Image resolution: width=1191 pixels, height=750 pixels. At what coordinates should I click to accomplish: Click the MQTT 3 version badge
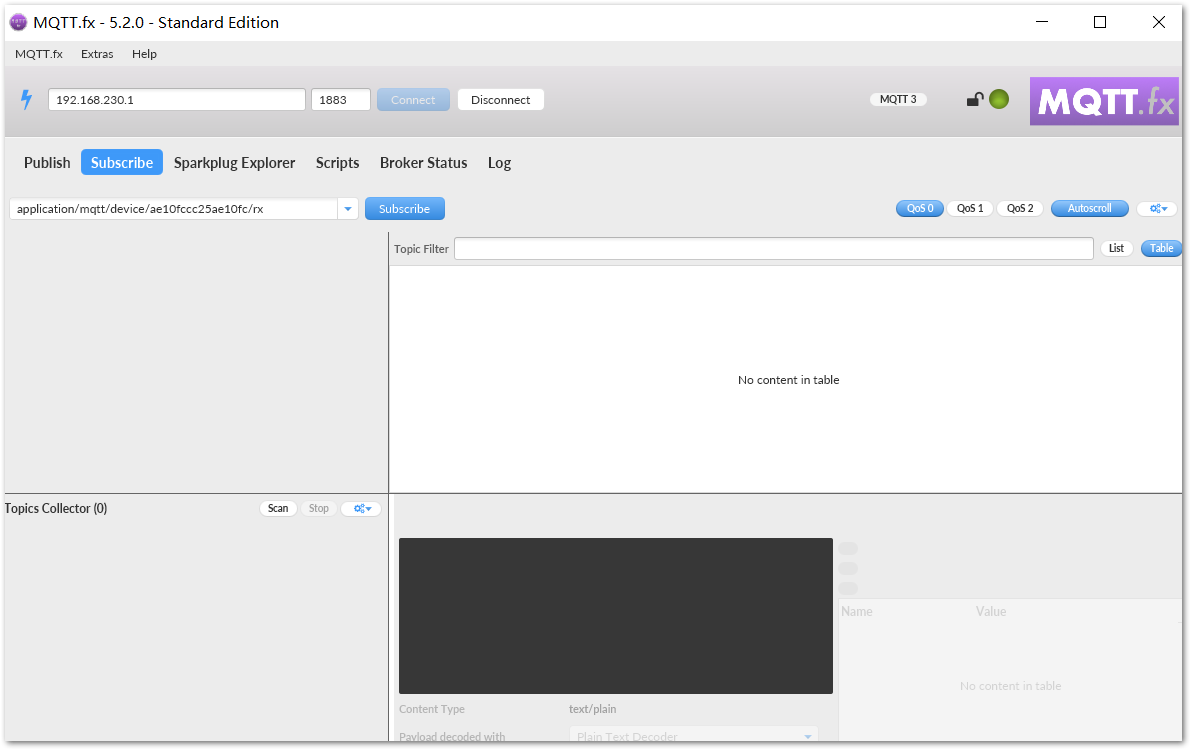(x=898, y=100)
